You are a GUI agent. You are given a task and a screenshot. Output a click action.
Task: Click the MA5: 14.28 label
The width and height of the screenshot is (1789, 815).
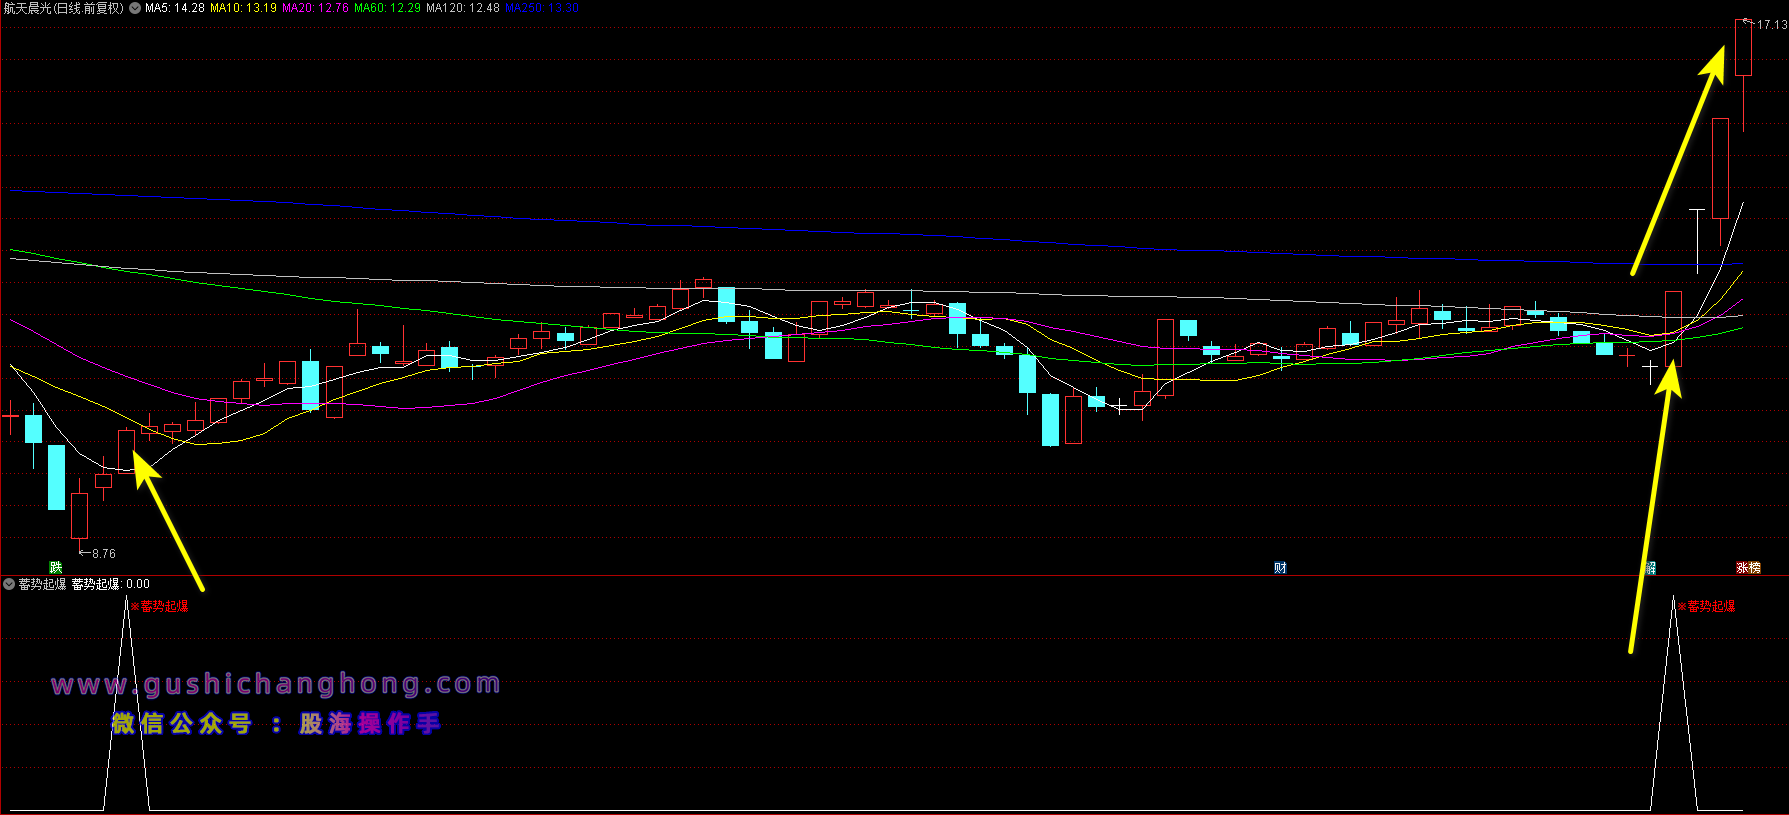(175, 8)
